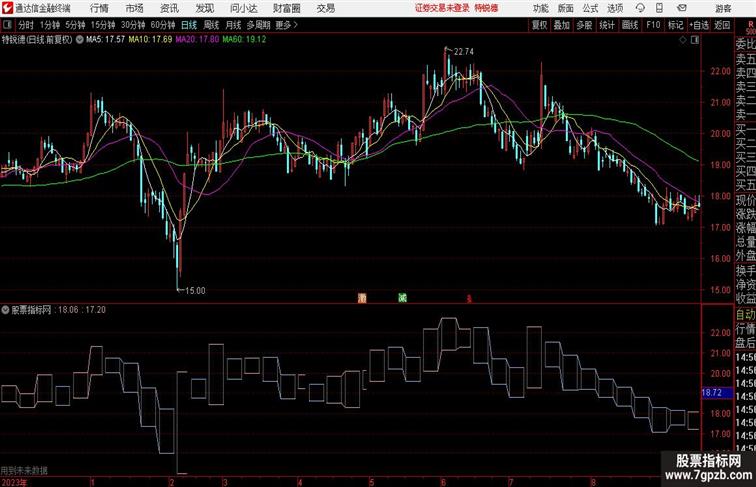Click the orange event marker below chart

(x=362, y=298)
